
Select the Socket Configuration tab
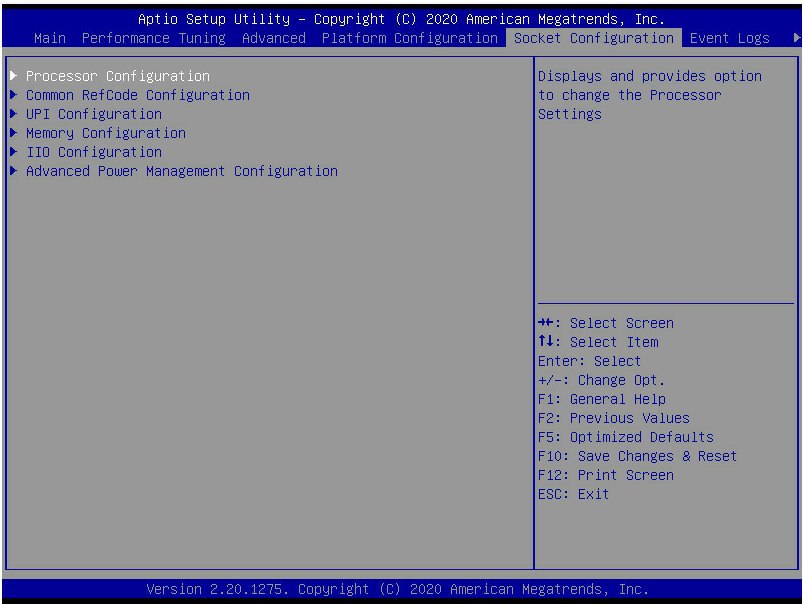pyautogui.click(x=594, y=38)
